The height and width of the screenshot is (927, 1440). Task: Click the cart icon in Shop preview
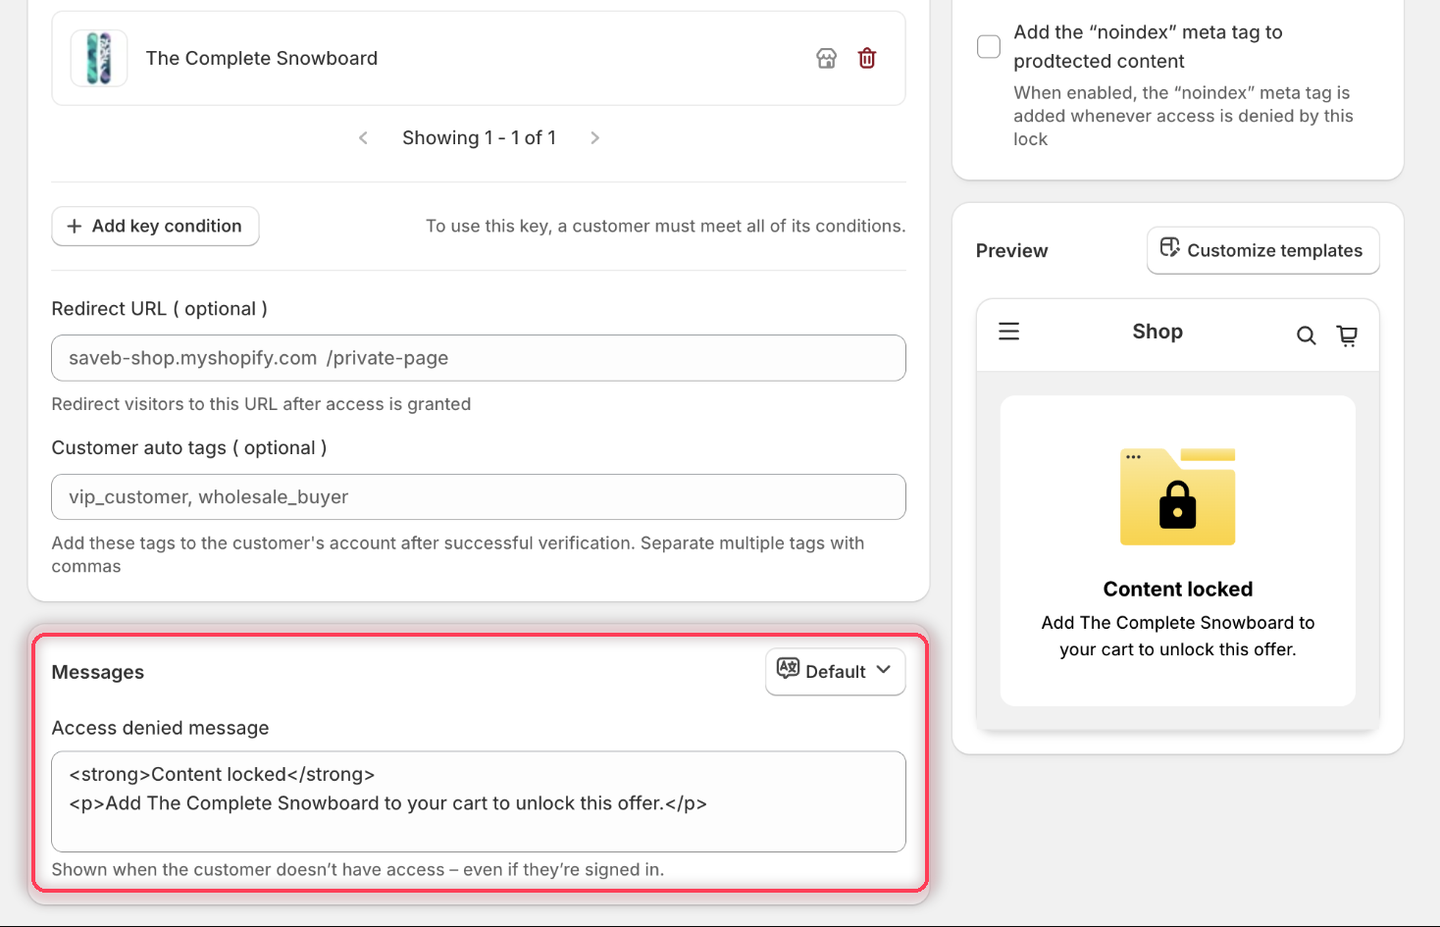coord(1347,335)
